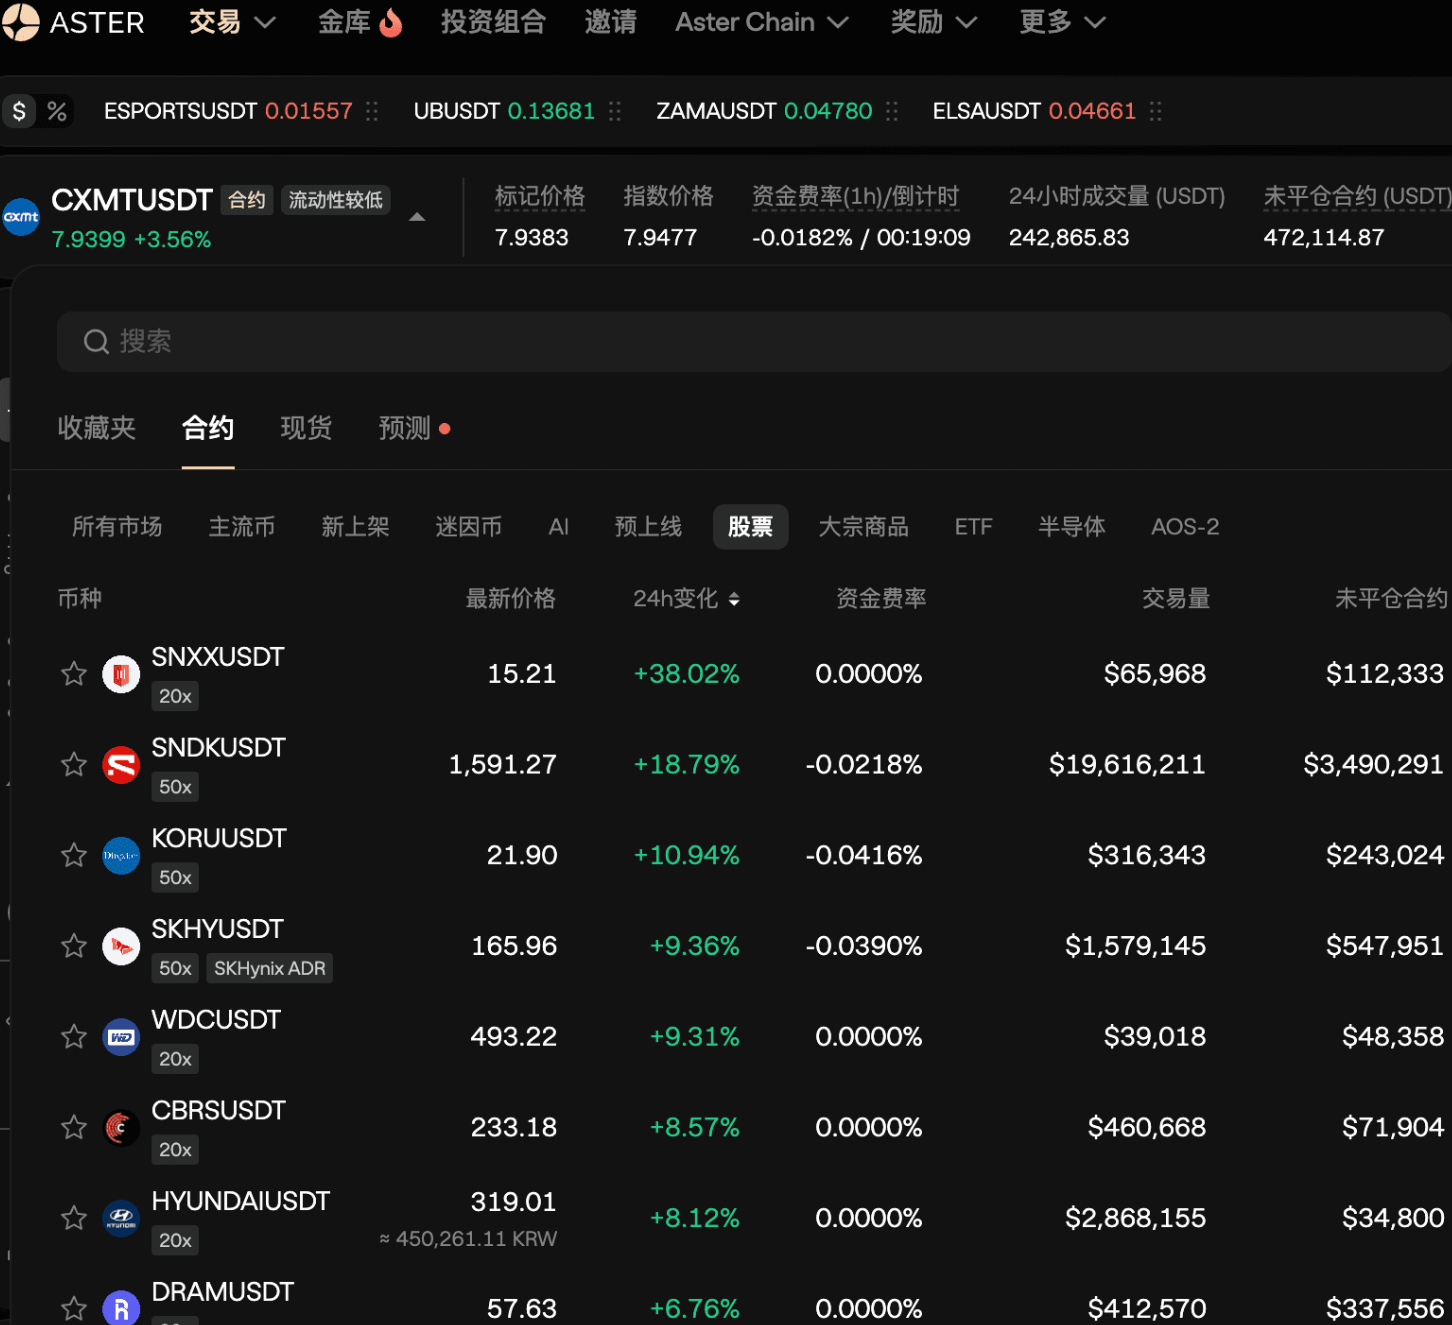The height and width of the screenshot is (1325, 1452).
Task: Click the SNXXUSDT coin logo
Action: click(121, 675)
